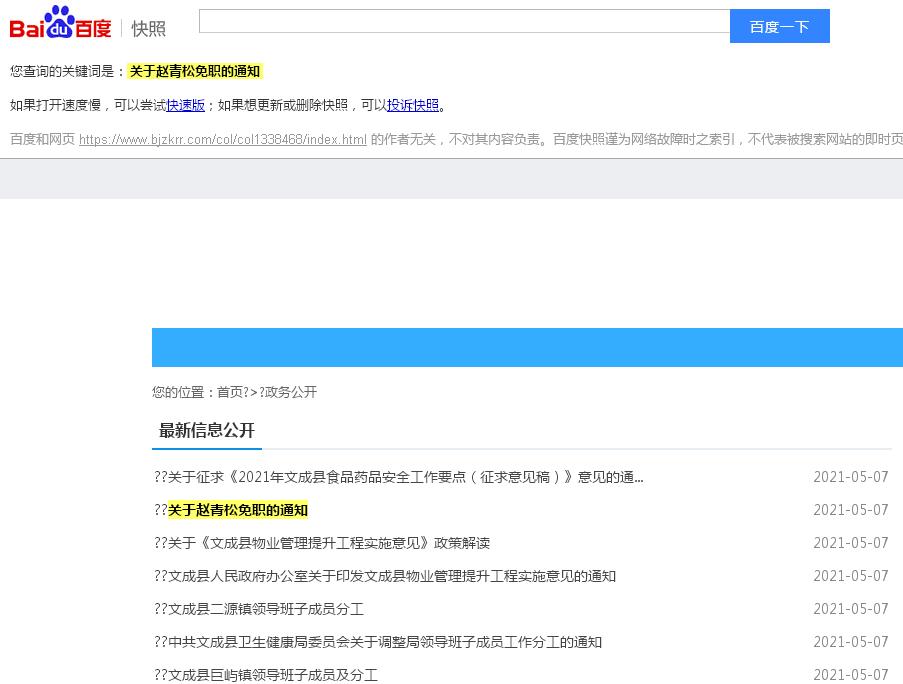Click the 最新信息公开 section heading
Viewport: 903px width, 684px height.
click(x=205, y=431)
